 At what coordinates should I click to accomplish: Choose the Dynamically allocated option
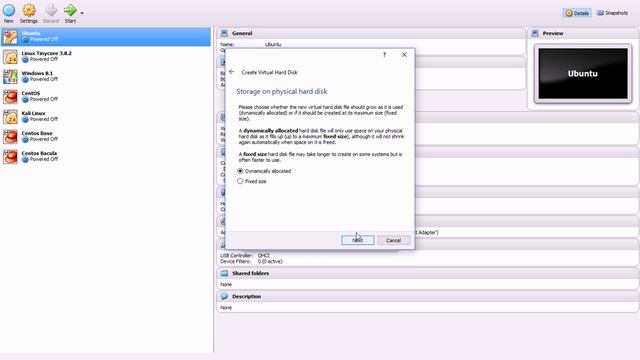click(x=264, y=171)
